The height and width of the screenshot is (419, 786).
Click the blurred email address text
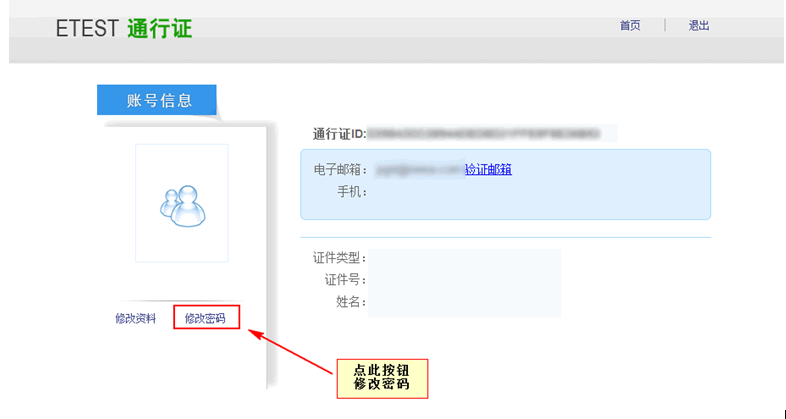tap(417, 170)
